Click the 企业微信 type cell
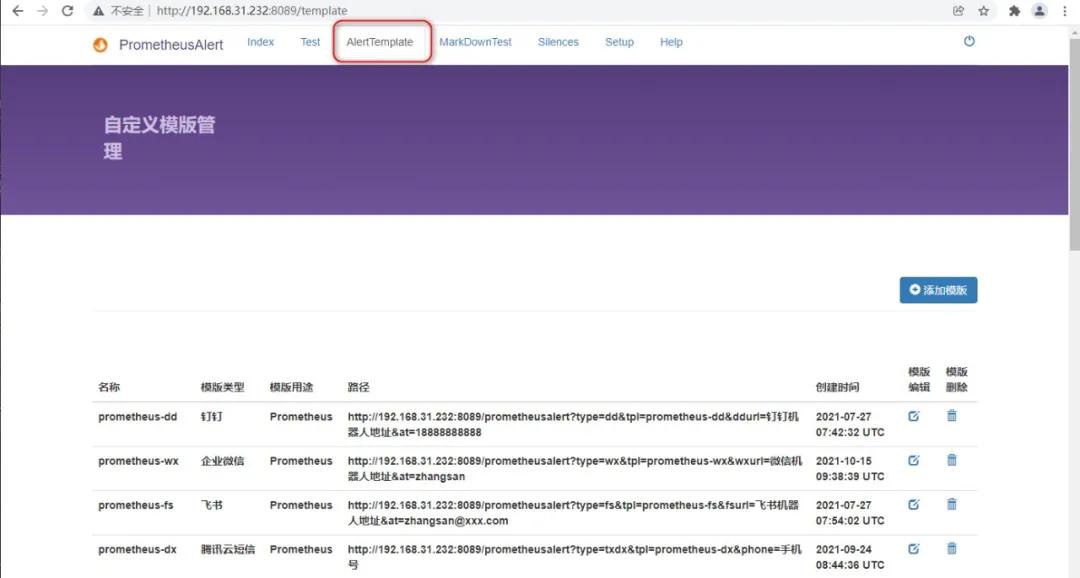 tap(222, 461)
